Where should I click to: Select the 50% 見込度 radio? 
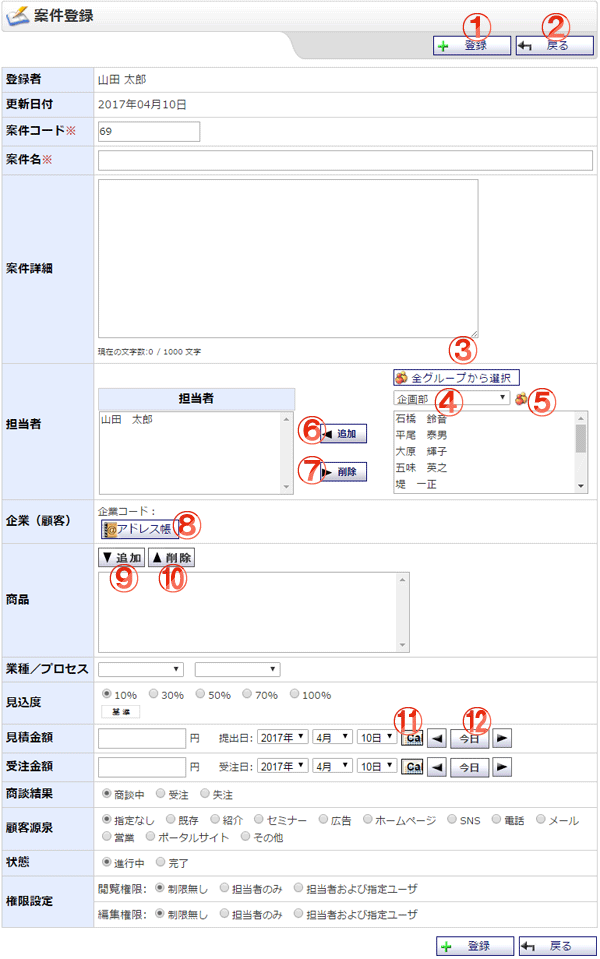tap(201, 694)
